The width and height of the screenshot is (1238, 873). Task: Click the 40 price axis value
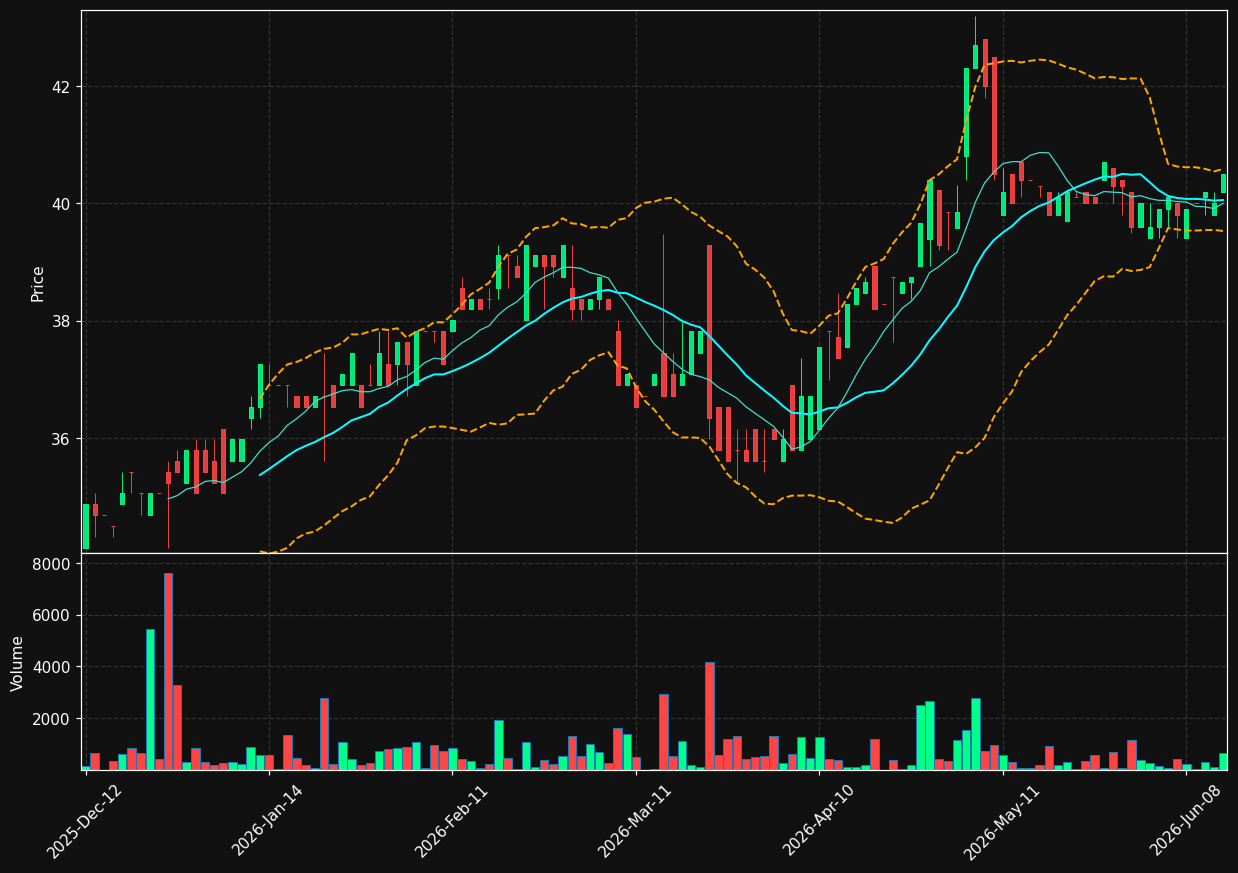[61, 204]
